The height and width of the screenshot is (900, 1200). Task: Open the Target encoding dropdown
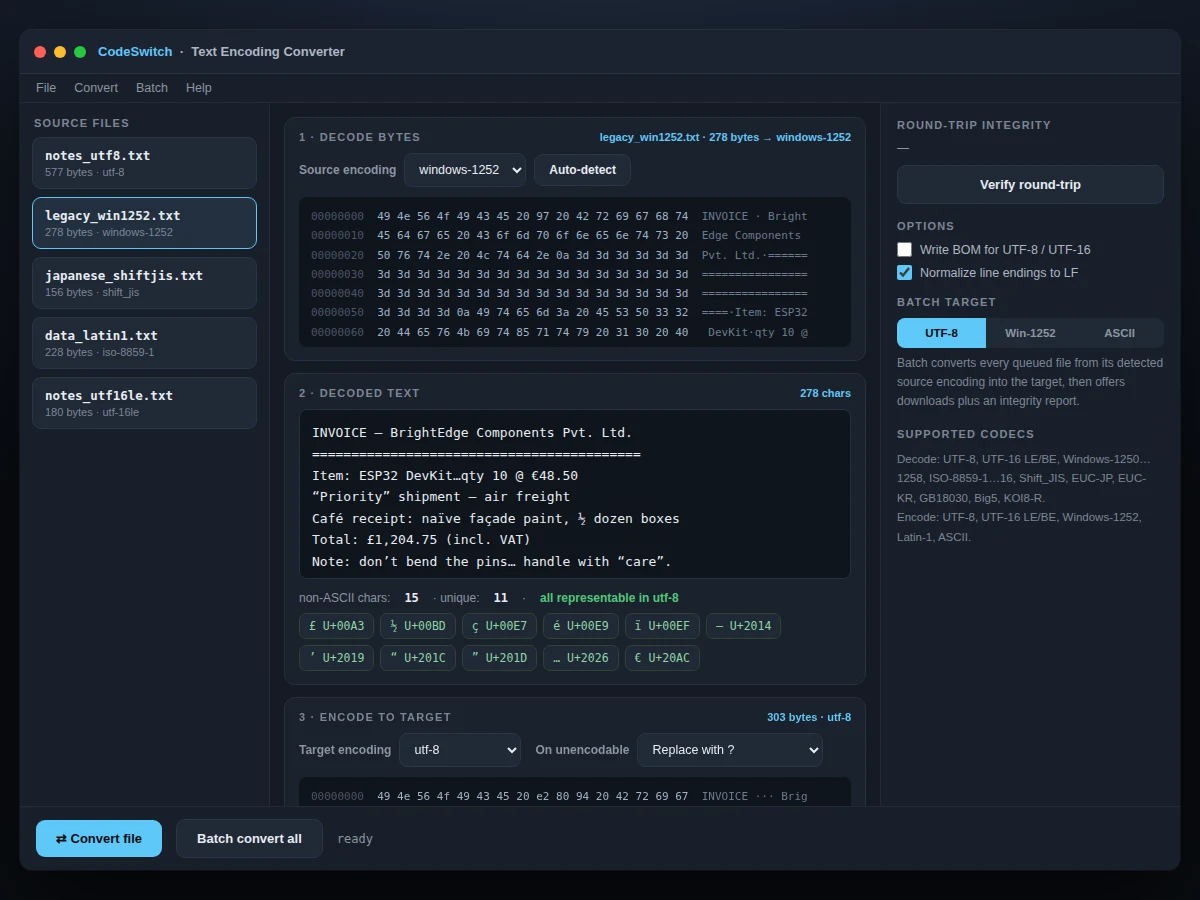point(460,750)
